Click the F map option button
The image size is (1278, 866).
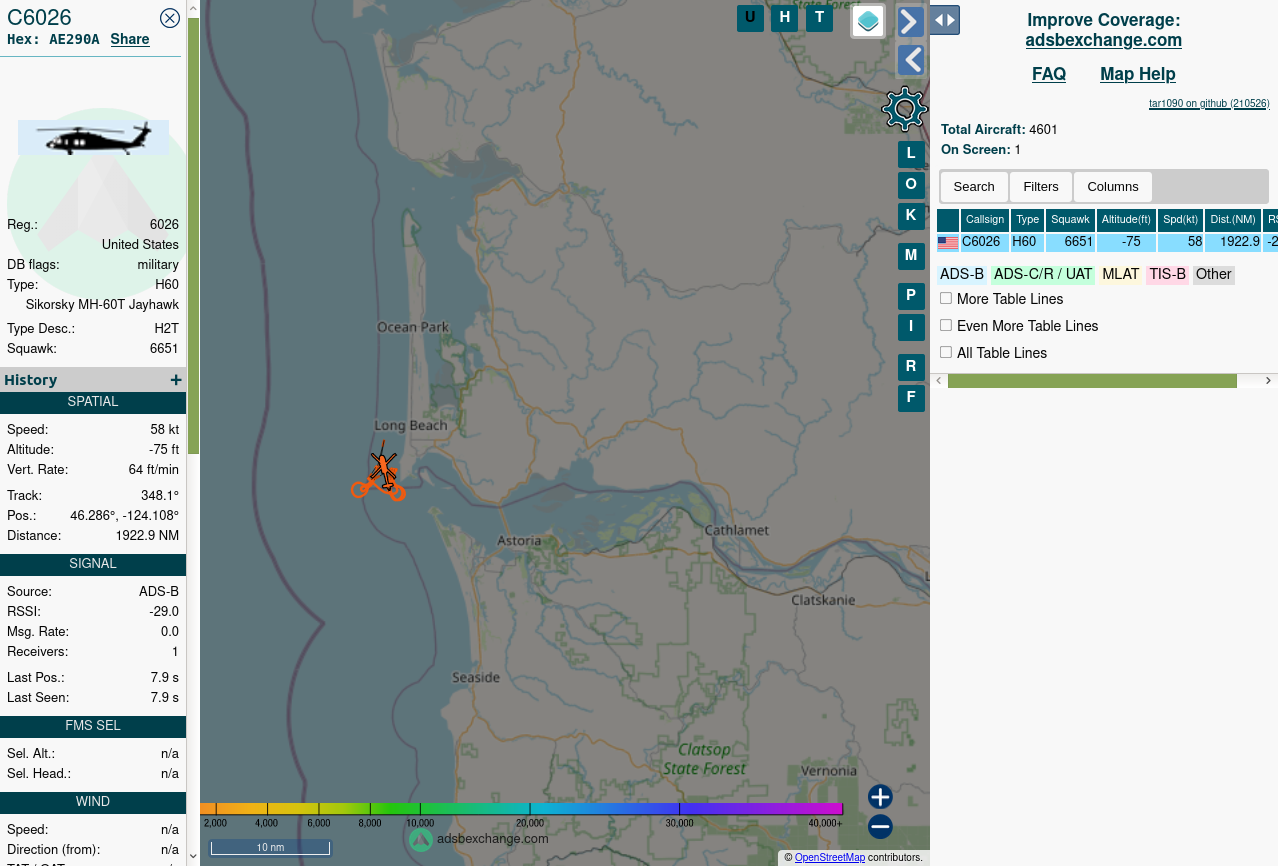click(x=911, y=398)
